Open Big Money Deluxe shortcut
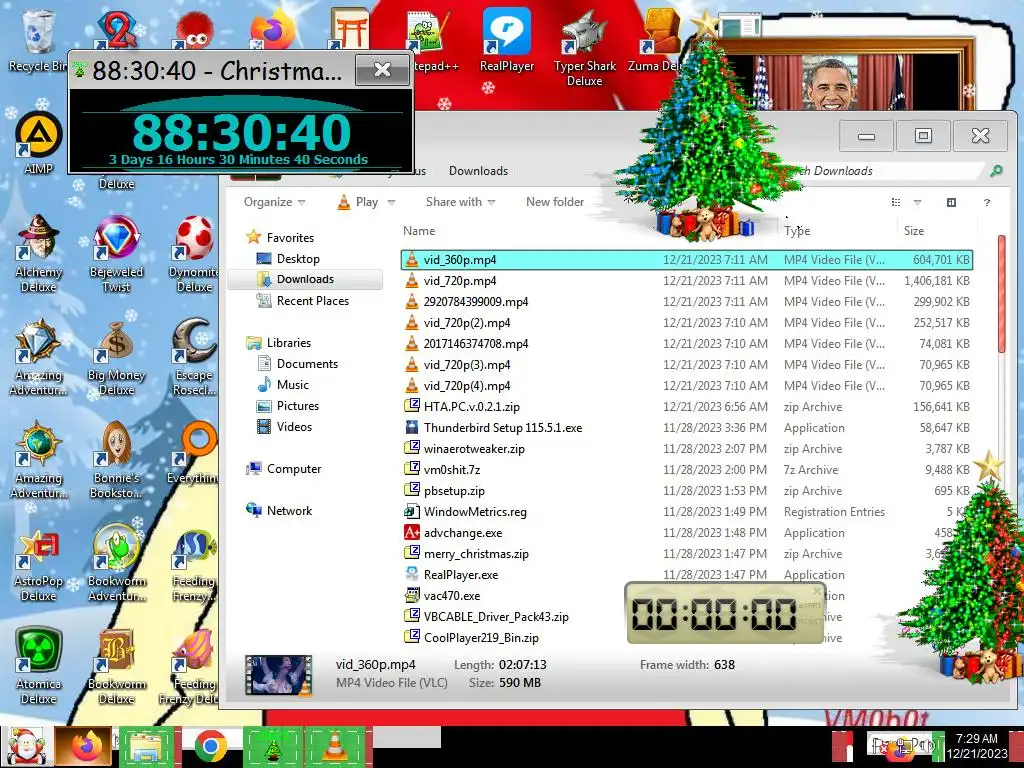 tap(116, 357)
